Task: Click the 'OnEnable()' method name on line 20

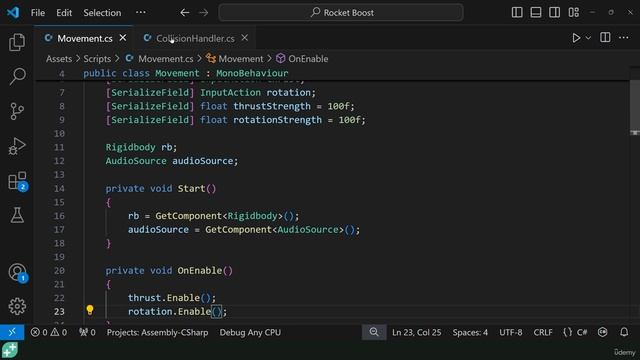Action: 205,271
